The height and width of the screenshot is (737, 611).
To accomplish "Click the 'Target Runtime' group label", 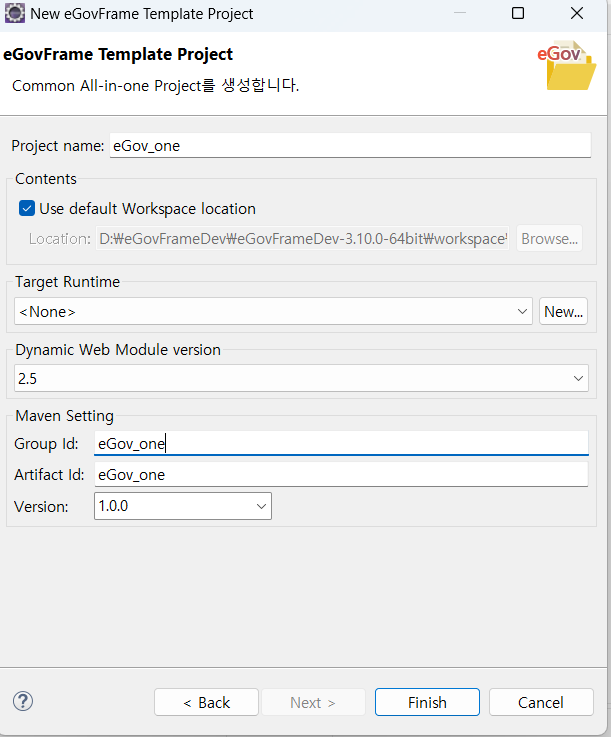I will (x=68, y=282).
